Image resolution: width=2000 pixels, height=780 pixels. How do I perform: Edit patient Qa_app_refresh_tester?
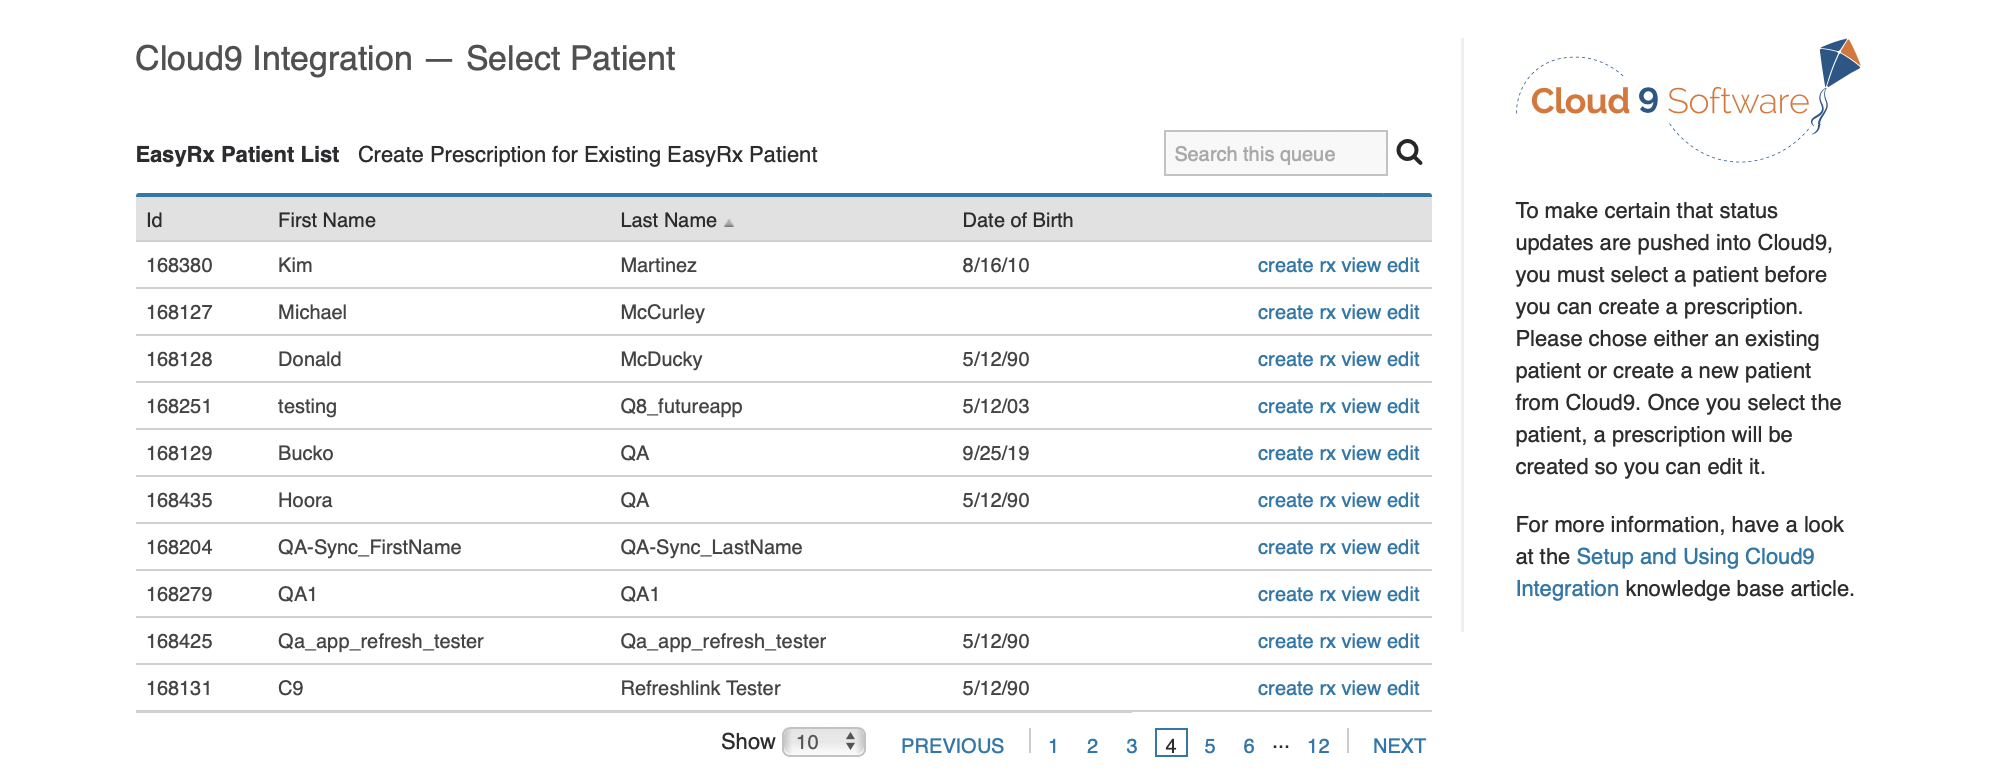click(1403, 641)
